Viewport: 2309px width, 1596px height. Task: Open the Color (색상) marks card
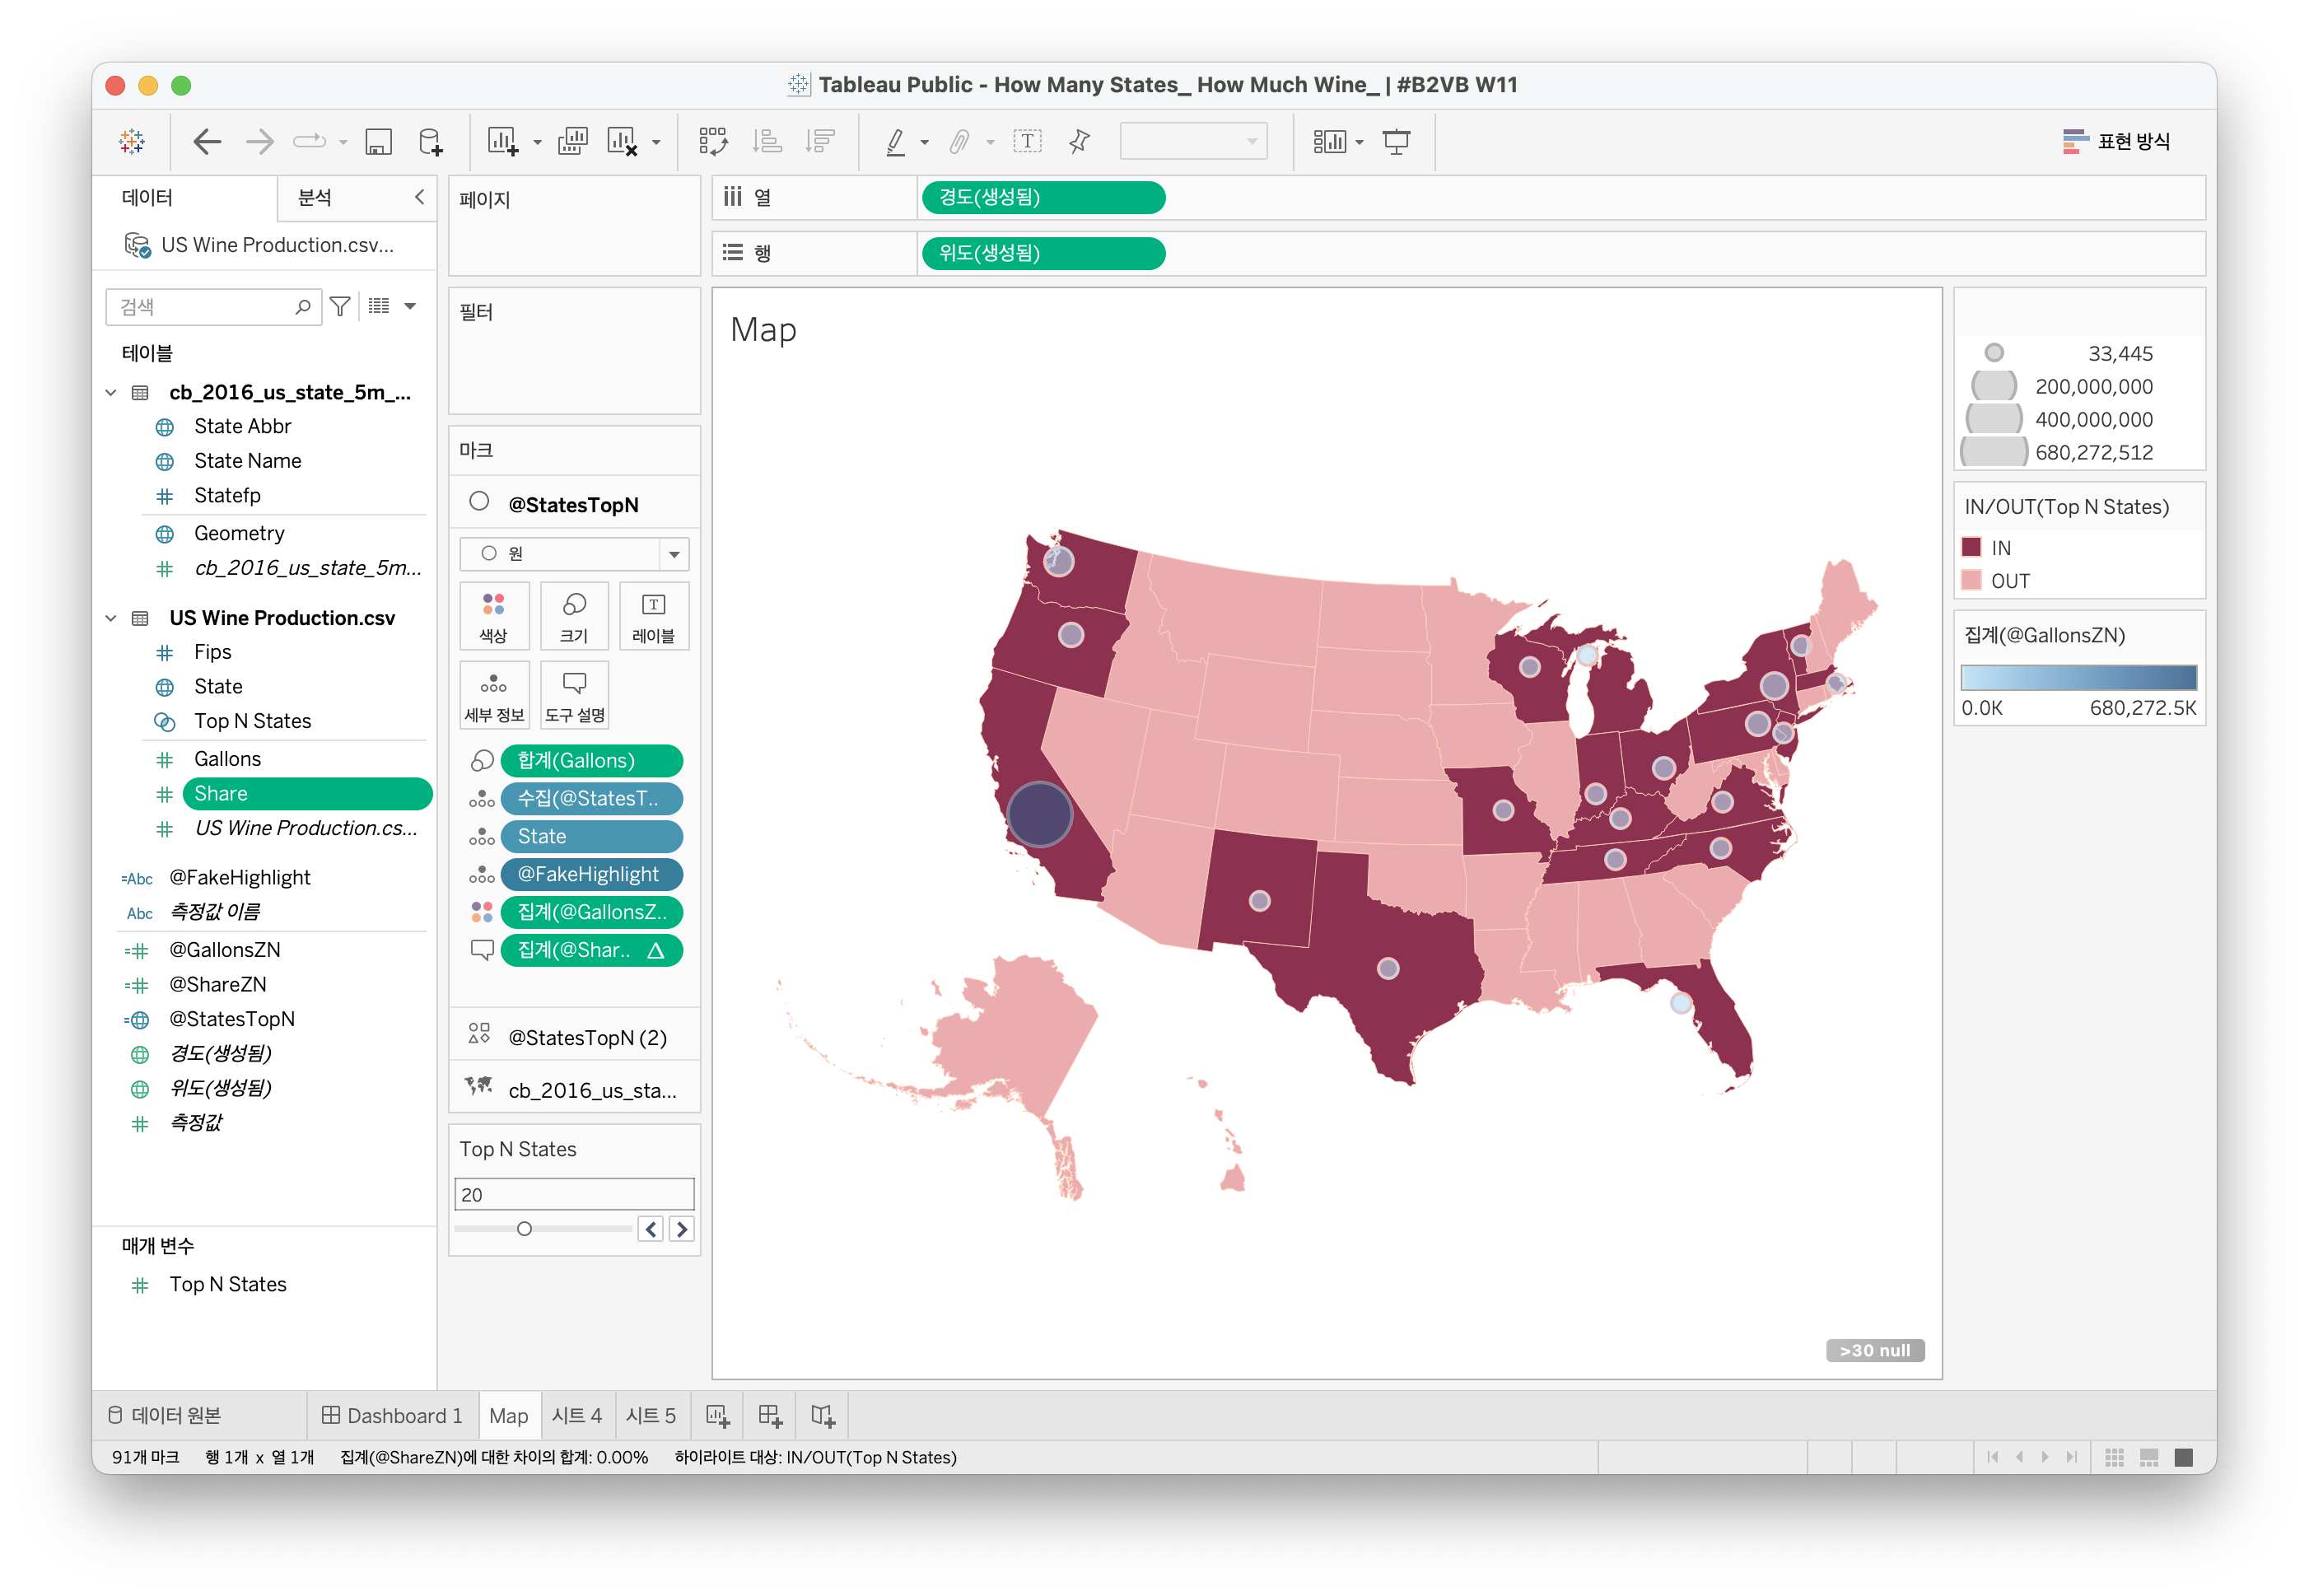click(494, 616)
